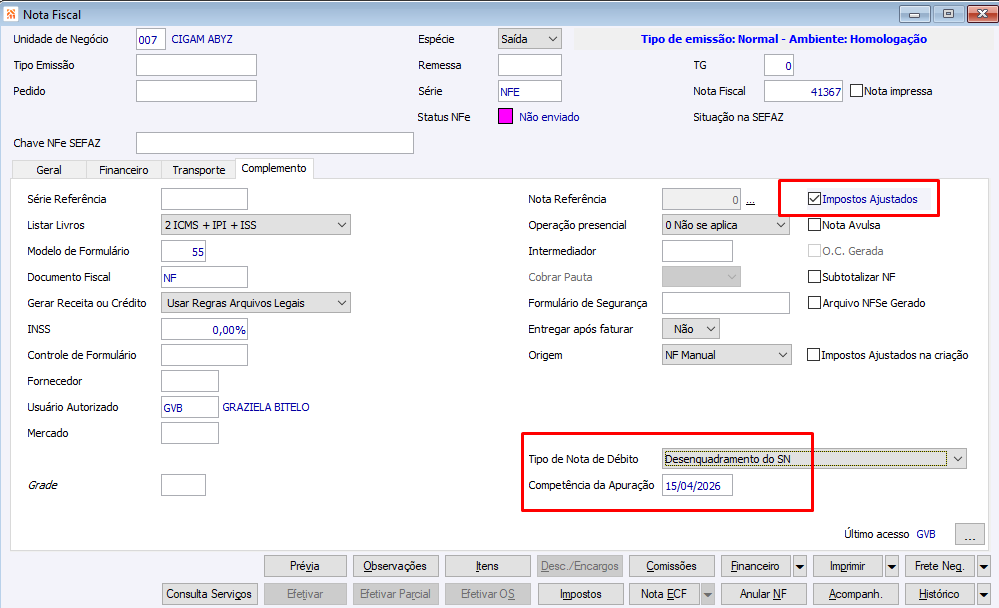Screen dimensions: 999x608
Task: Click the Documento Fiscal field NF
Action: (205, 277)
